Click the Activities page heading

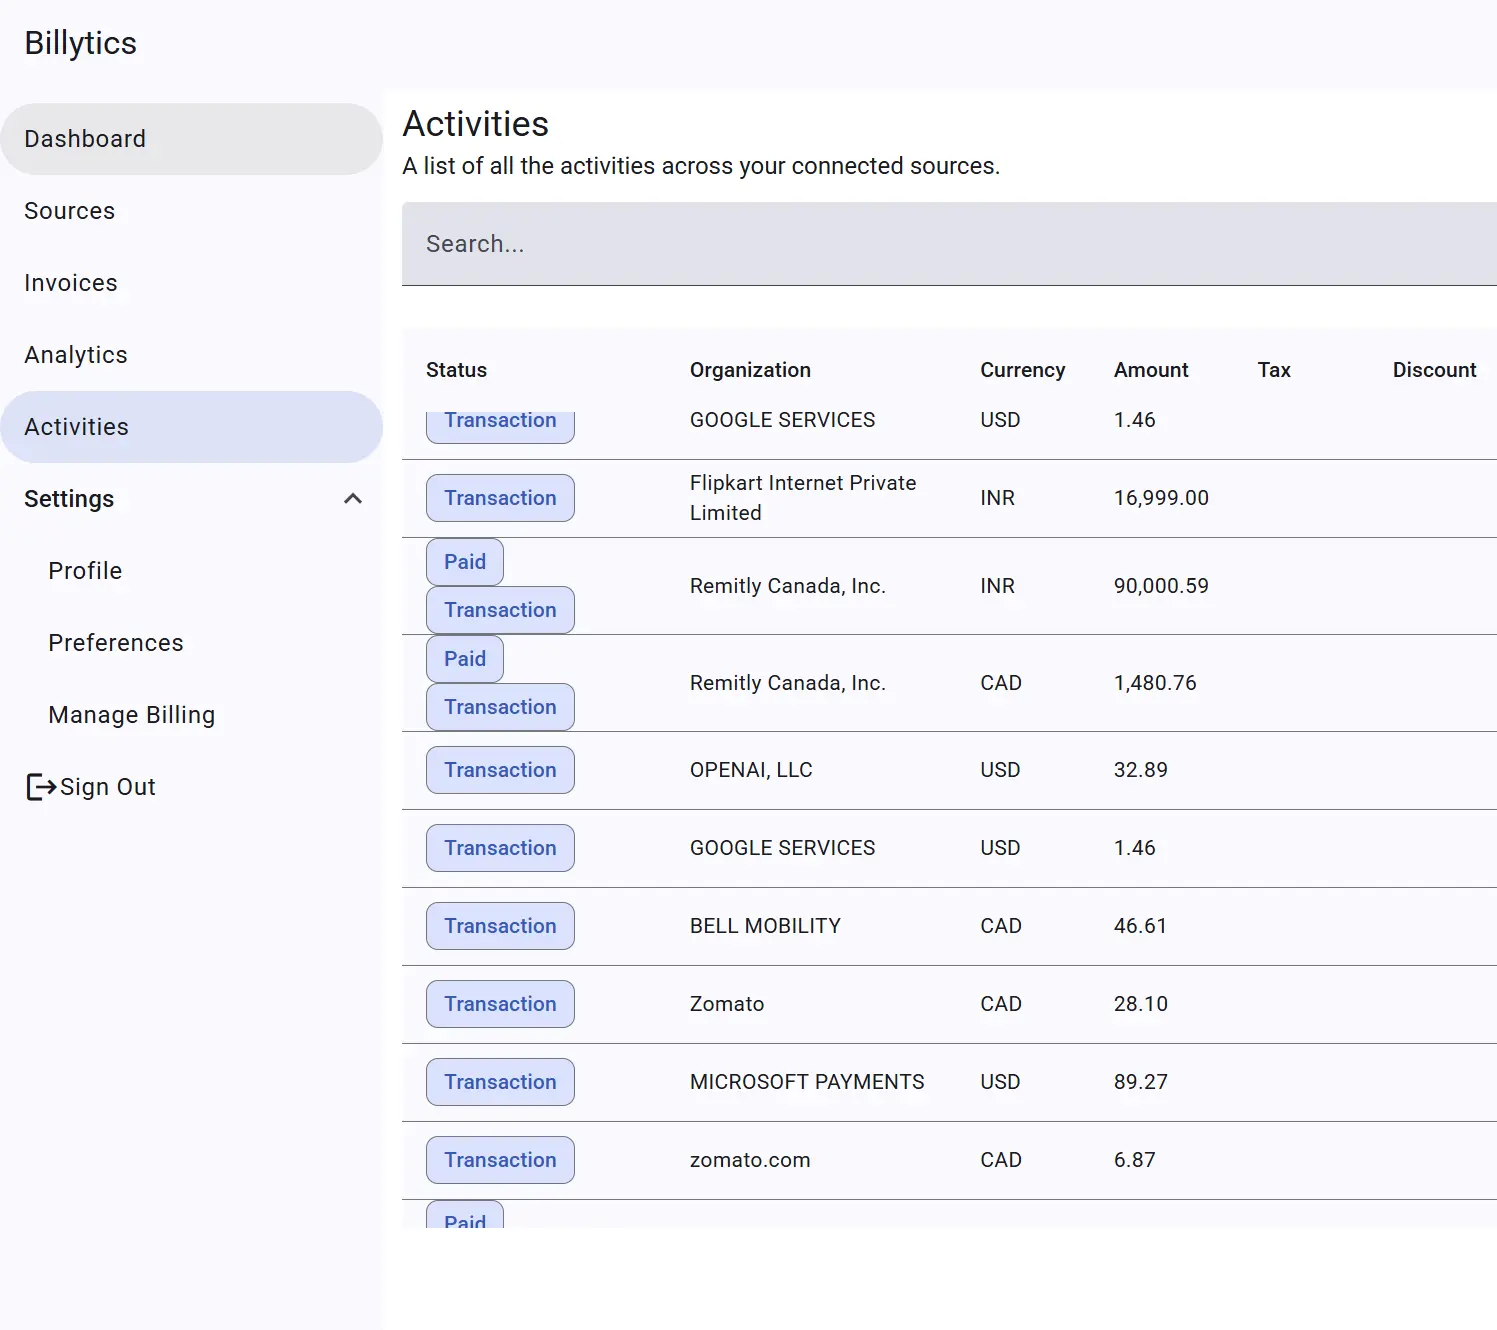476,124
